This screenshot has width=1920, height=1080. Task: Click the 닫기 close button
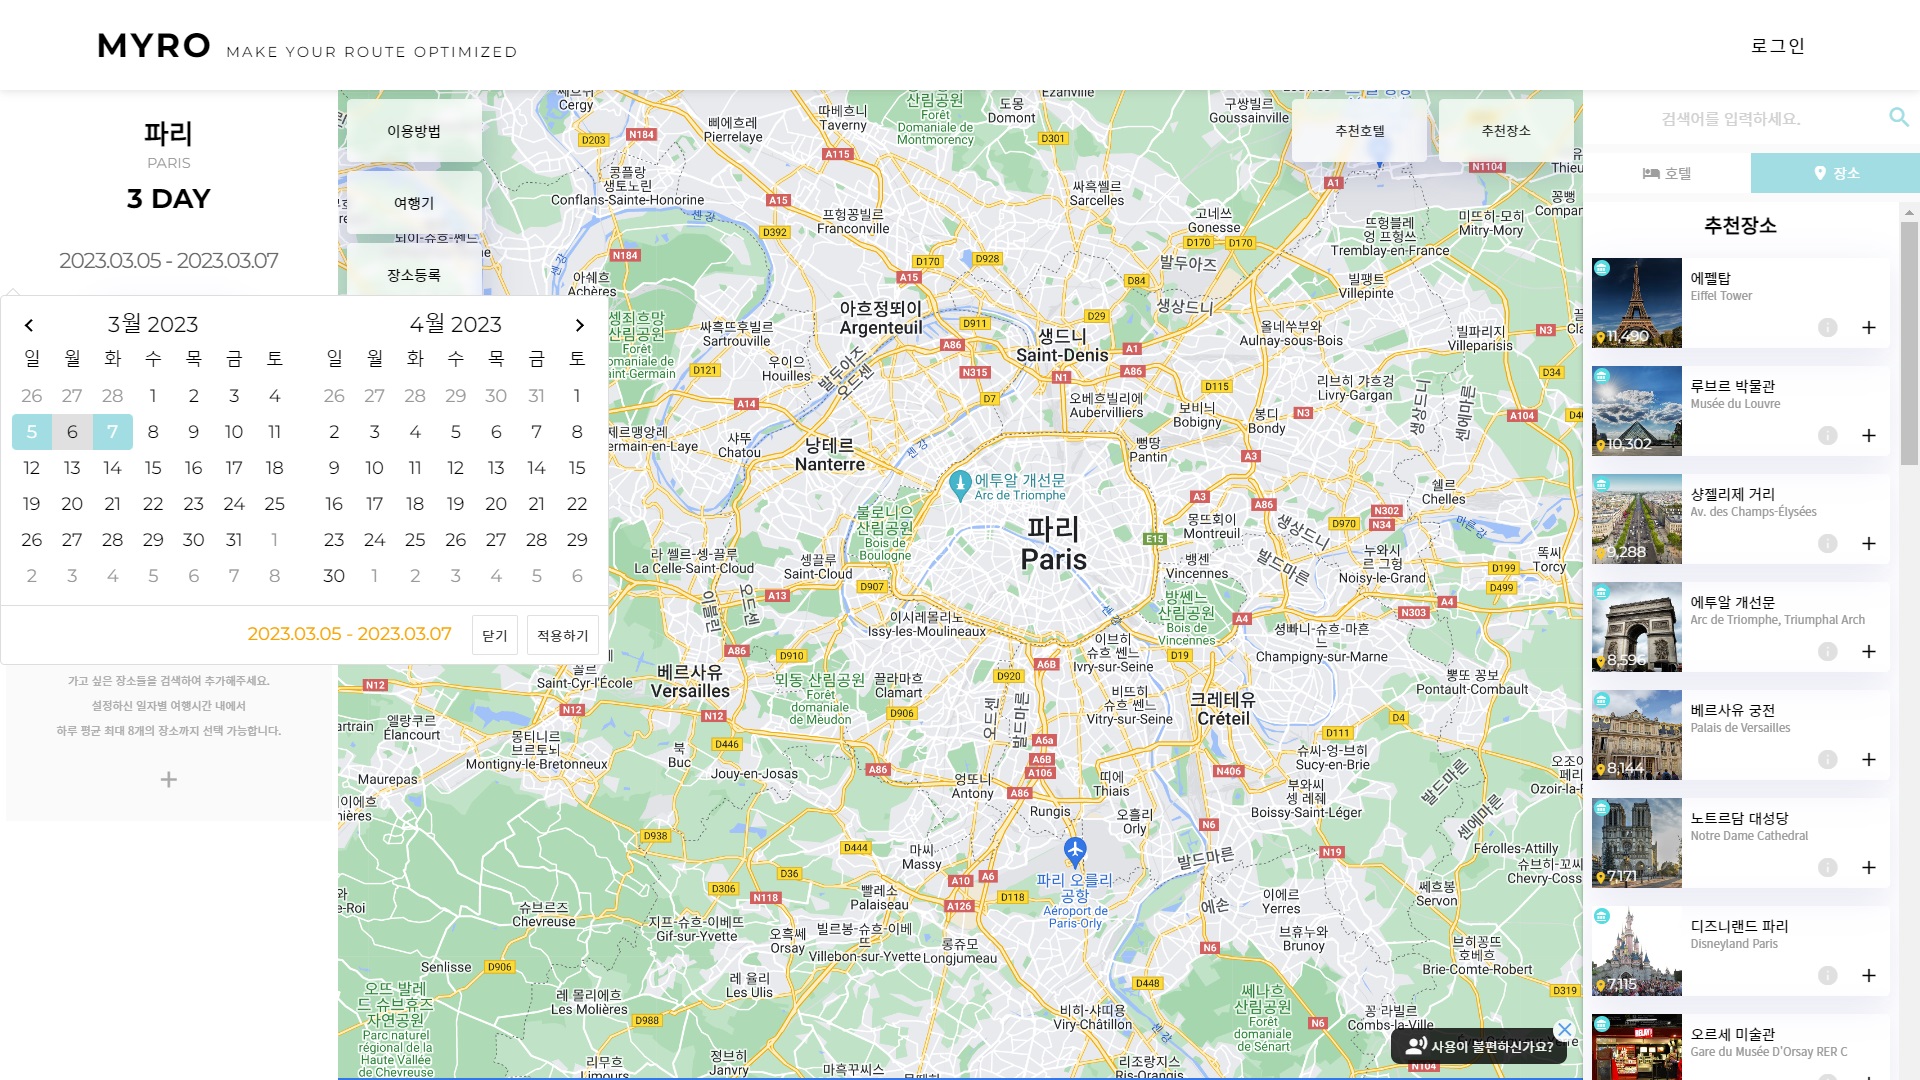[x=494, y=635]
